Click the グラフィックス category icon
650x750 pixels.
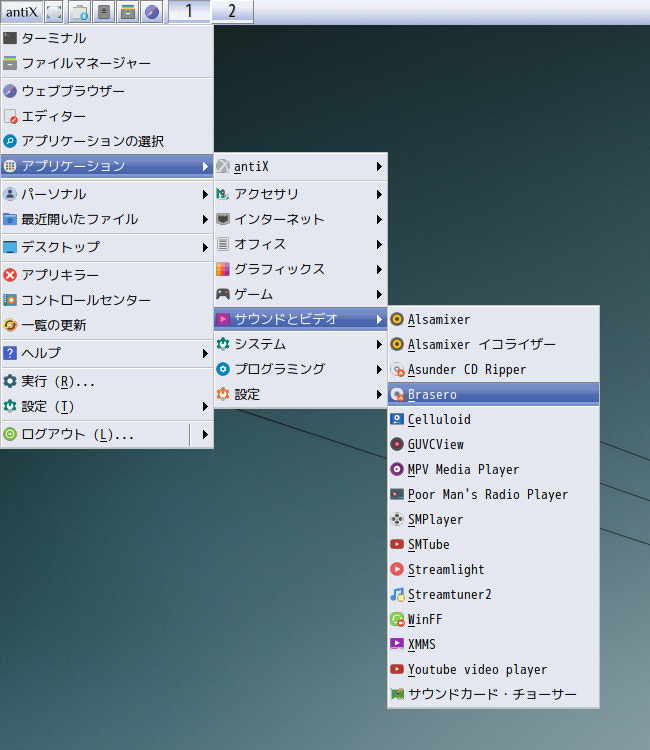tap(223, 269)
